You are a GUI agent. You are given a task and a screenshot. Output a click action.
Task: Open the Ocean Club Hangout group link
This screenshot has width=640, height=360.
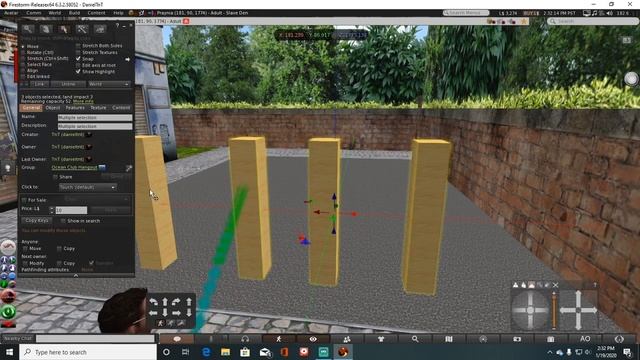point(74,167)
